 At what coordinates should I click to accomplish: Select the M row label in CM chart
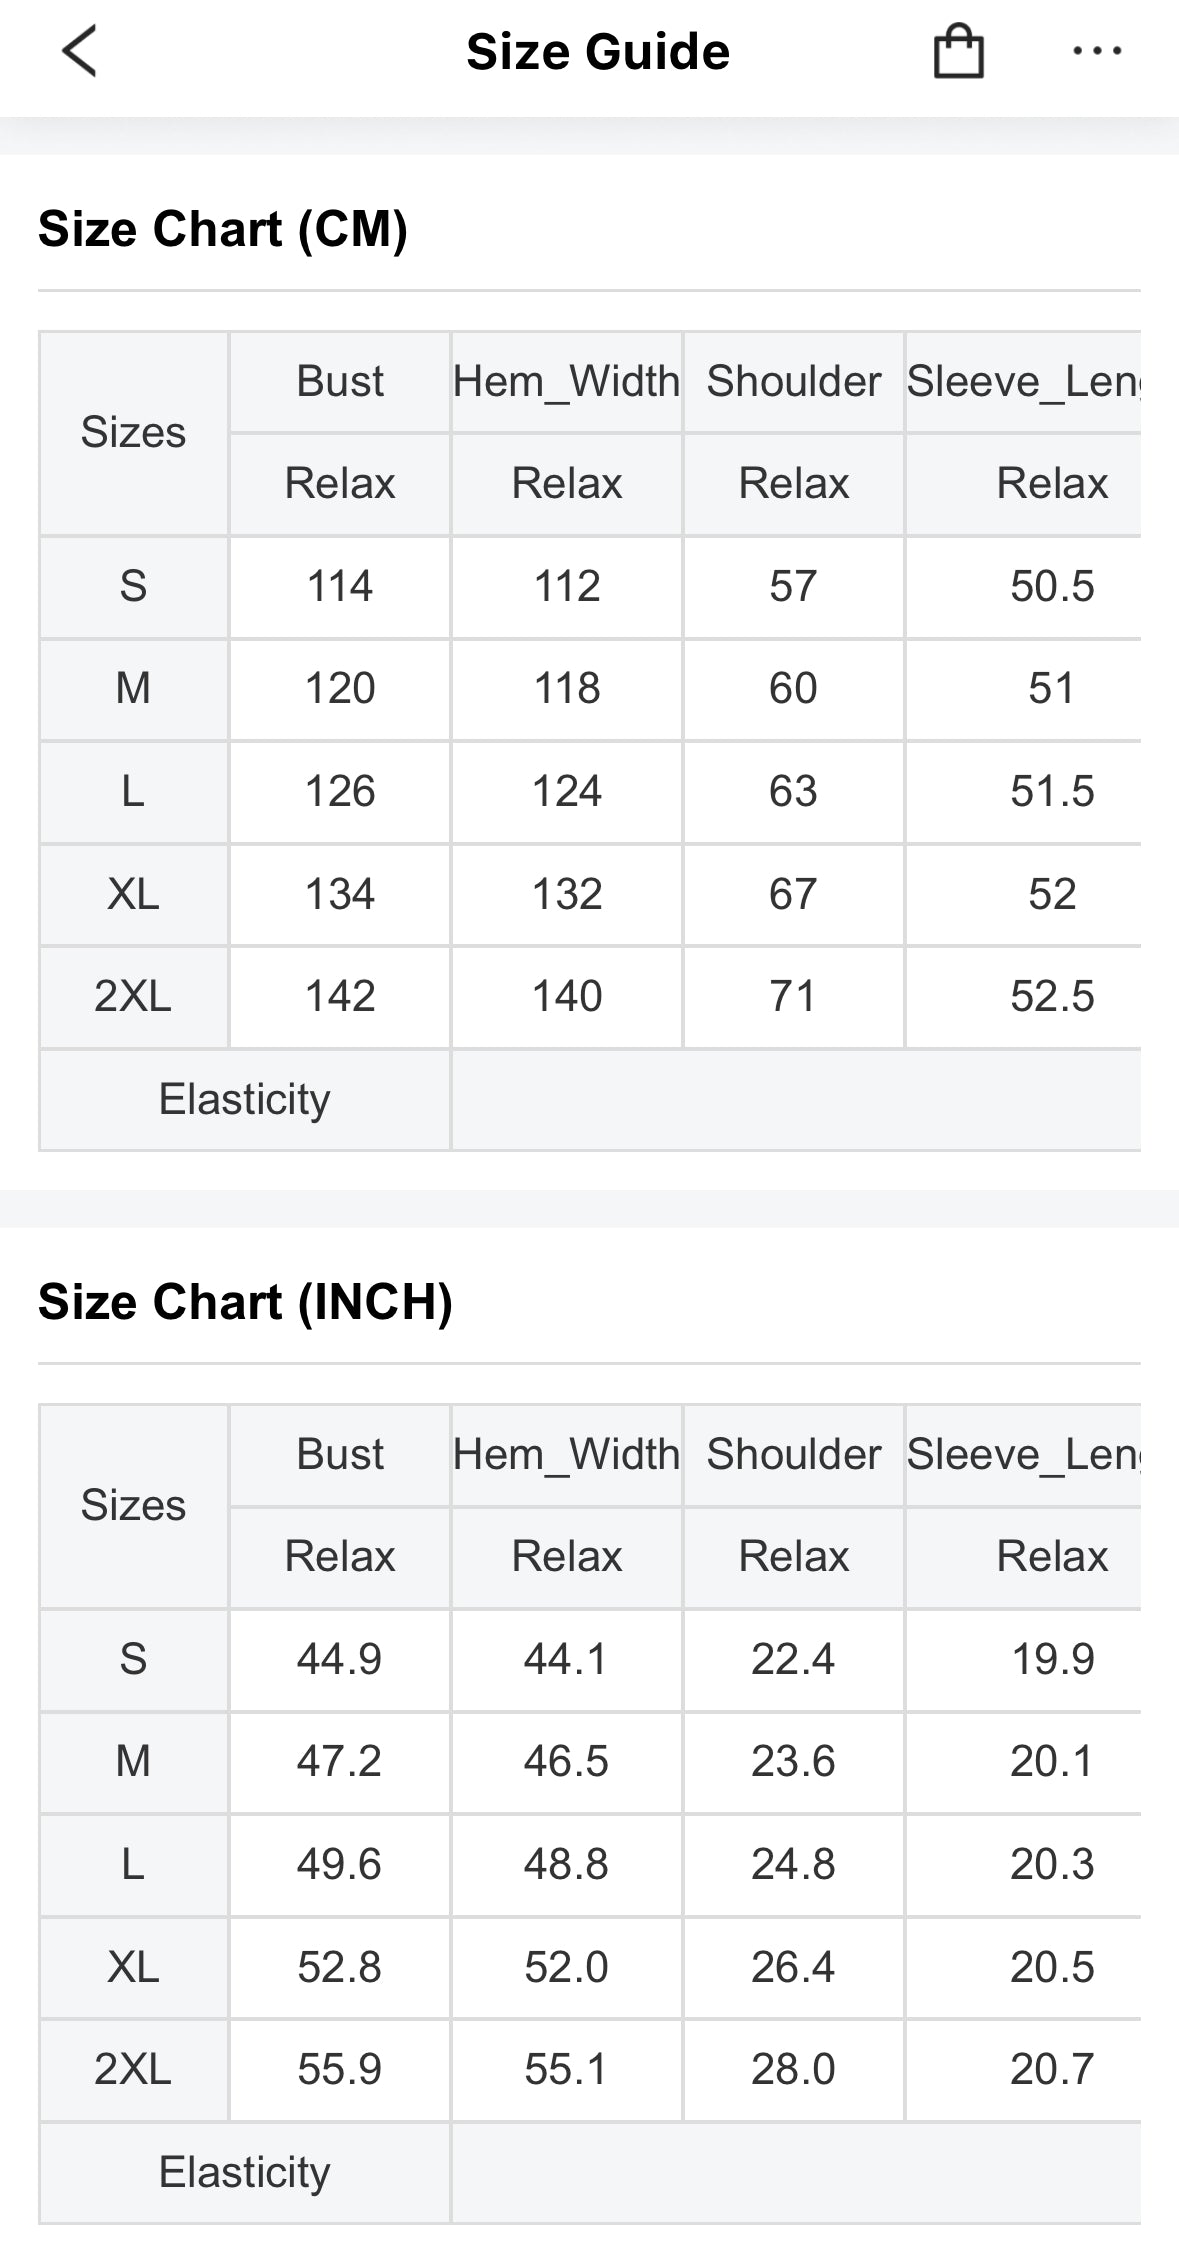point(133,688)
